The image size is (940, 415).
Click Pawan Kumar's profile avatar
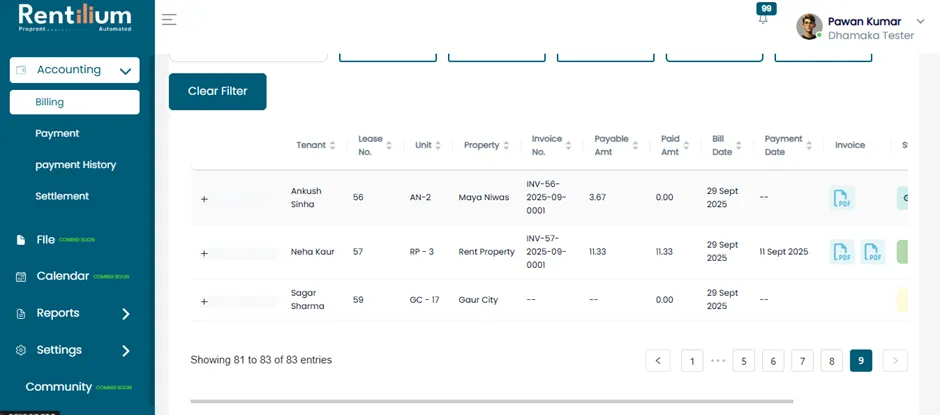pos(809,27)
